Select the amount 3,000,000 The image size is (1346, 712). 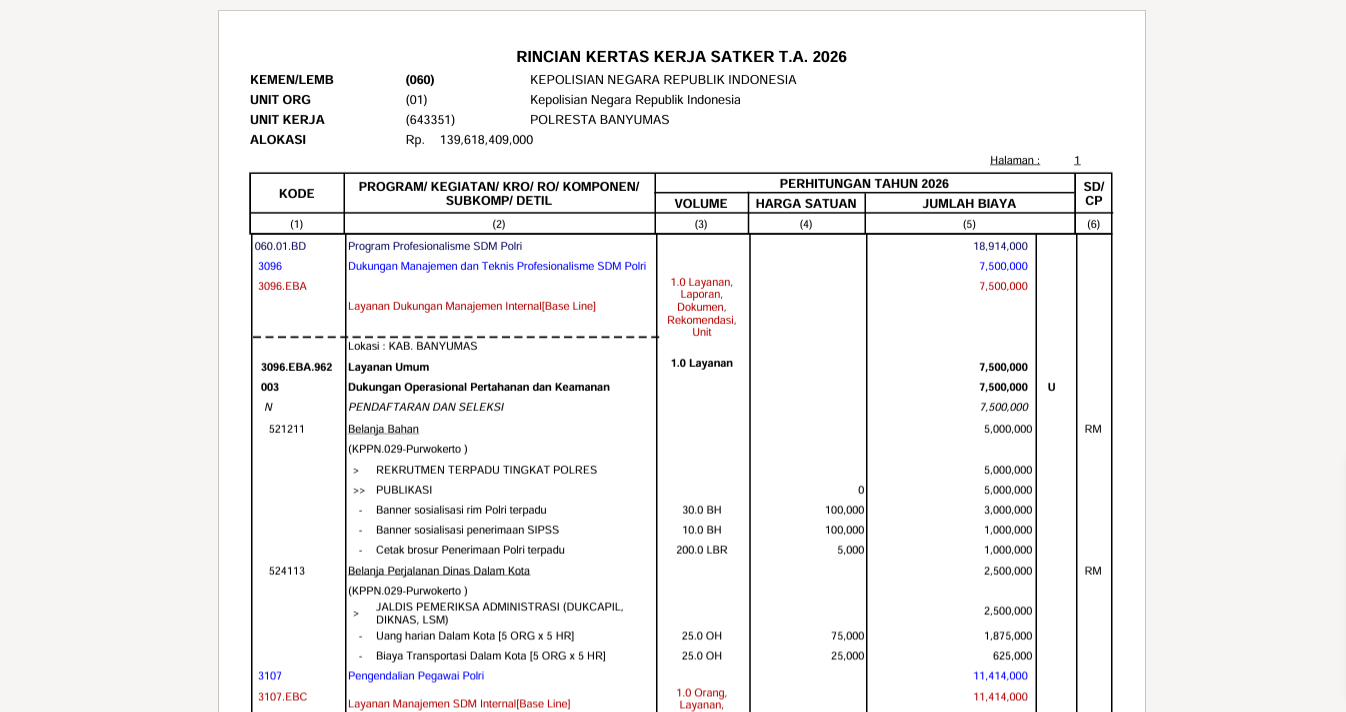1008,510
